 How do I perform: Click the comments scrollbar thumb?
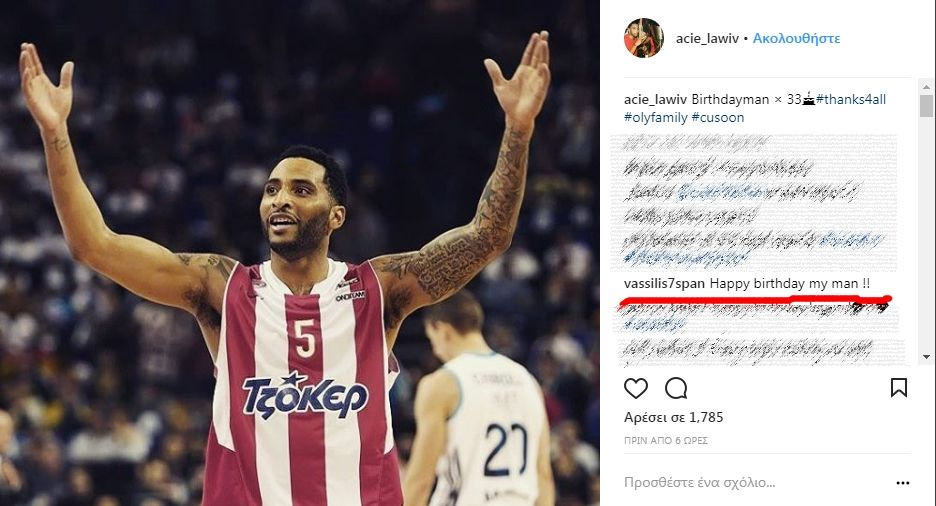click(x=926, y=106)
